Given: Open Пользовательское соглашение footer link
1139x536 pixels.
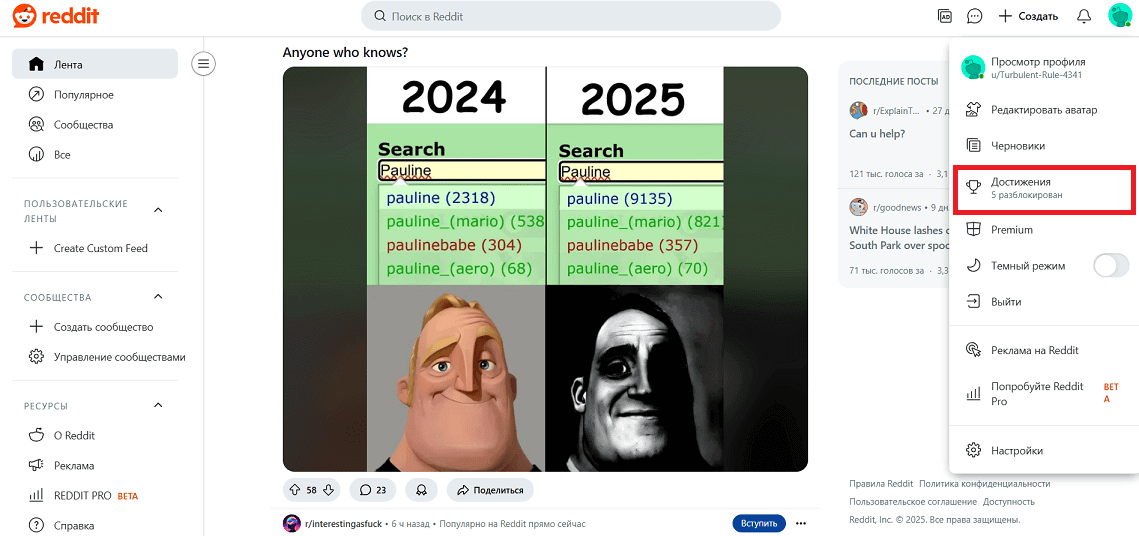Looking at the screenshot, I should [x=913, y=502].
